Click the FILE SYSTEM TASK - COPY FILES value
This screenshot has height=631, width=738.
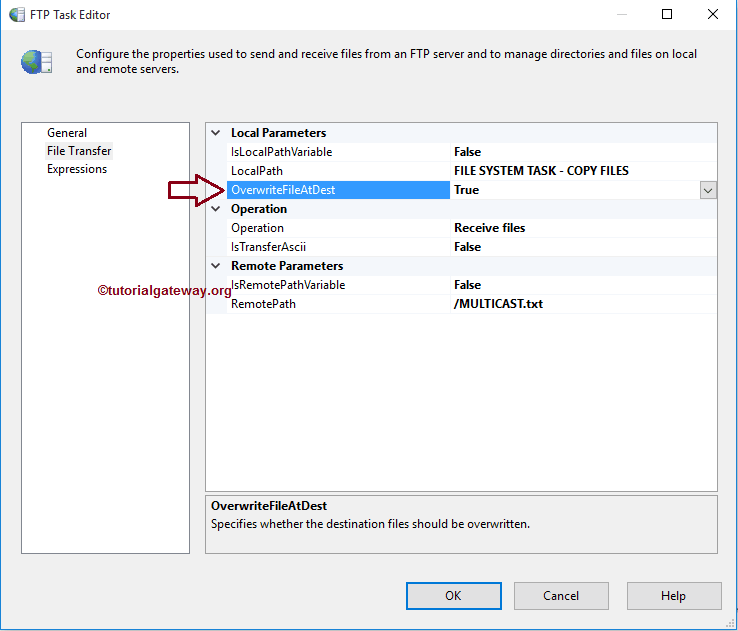pyautogui.click(x=541, y=171)
